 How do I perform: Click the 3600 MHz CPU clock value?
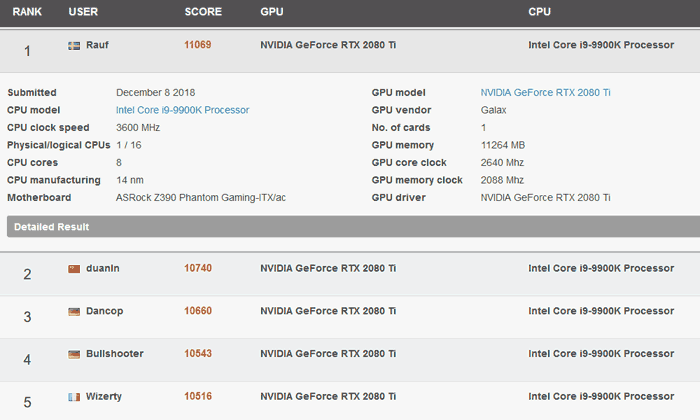[x=138, y=128]
